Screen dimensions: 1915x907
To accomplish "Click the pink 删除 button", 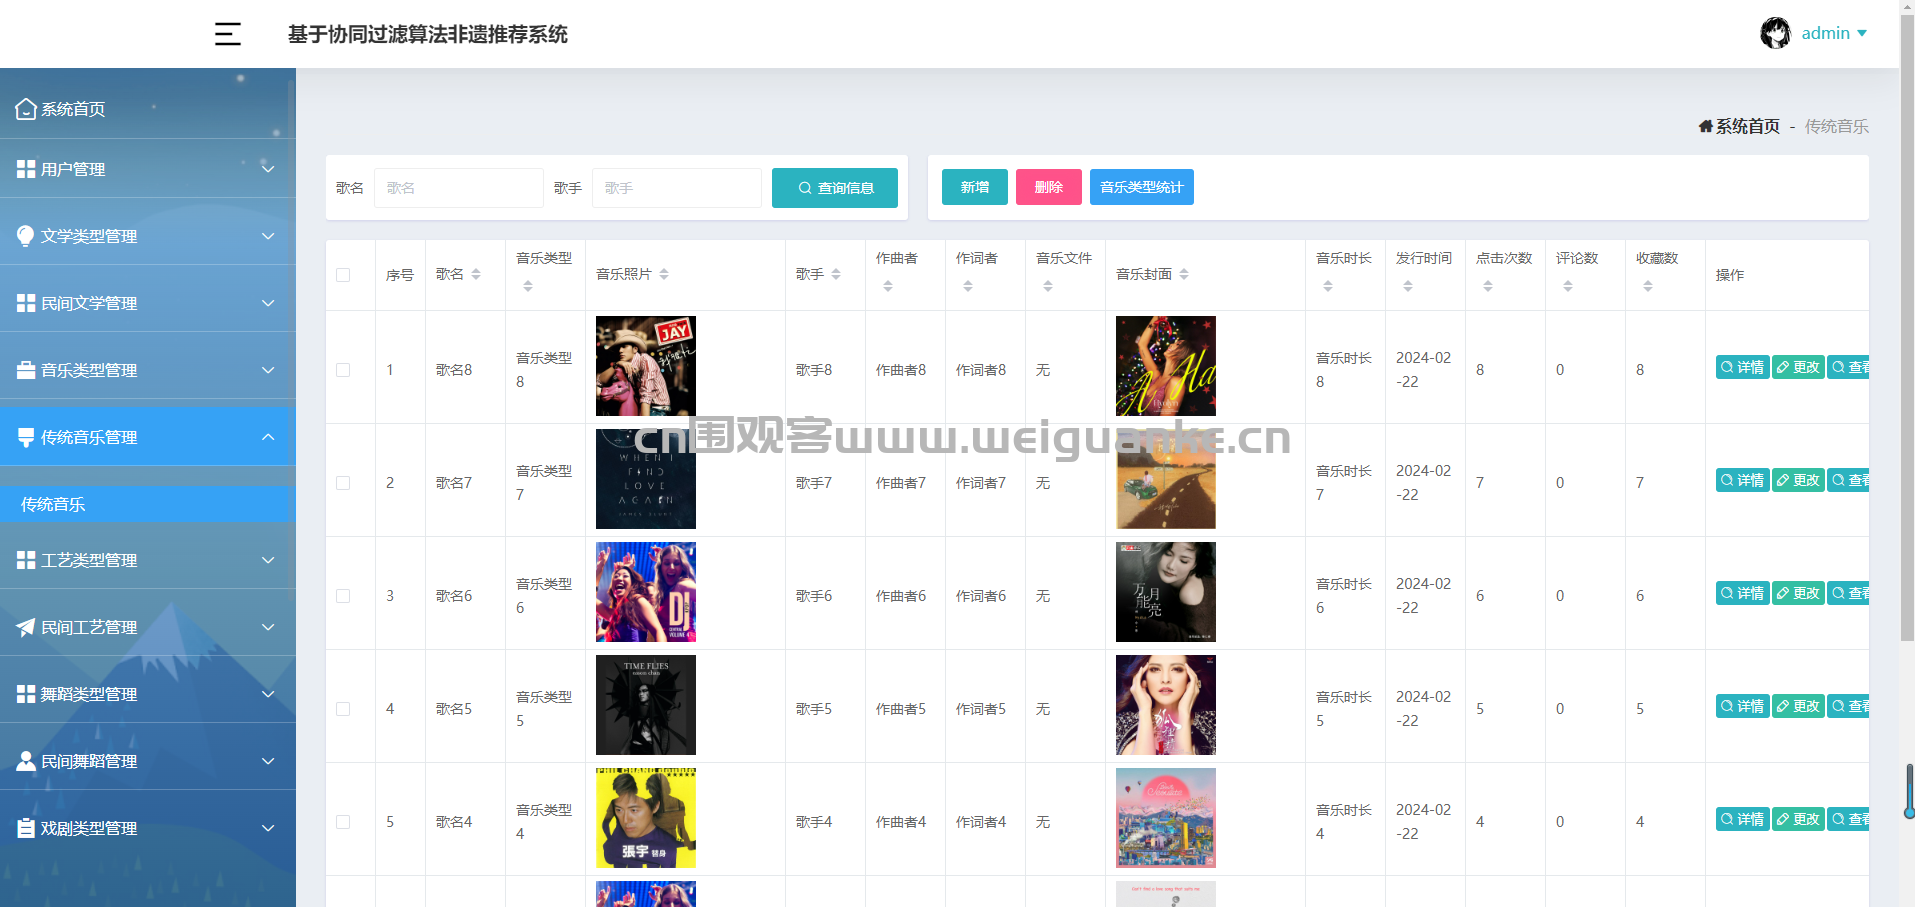I will 1049,187.
